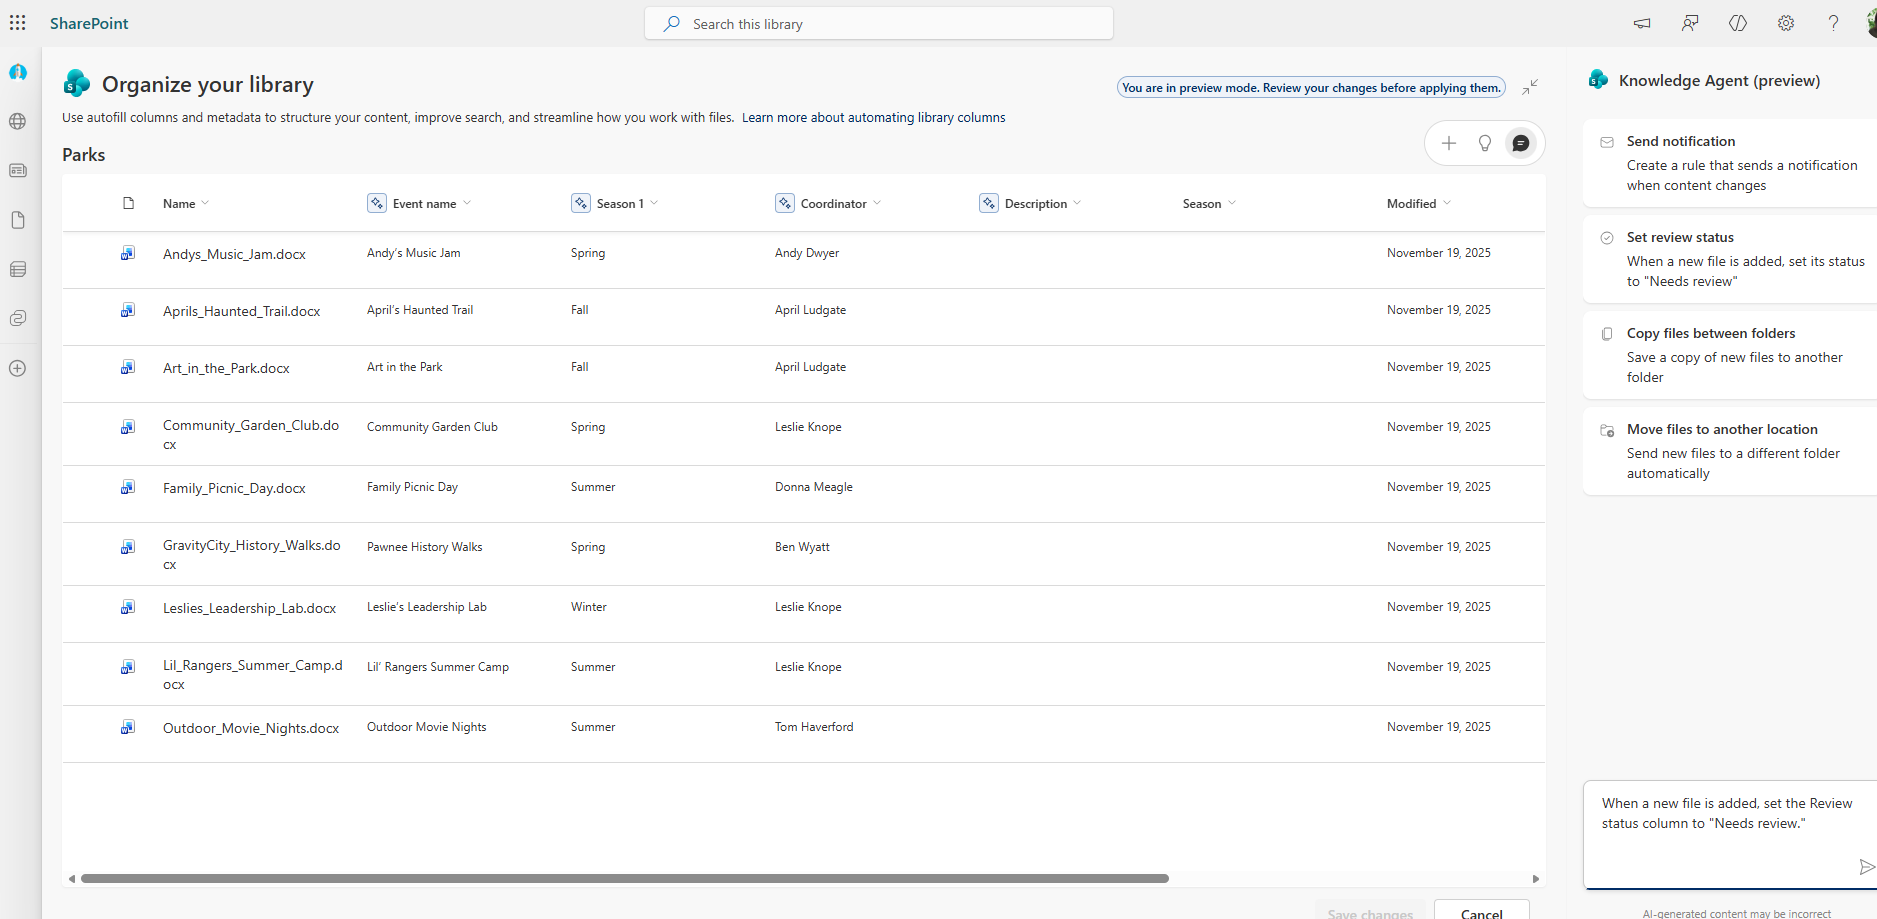Check the Outdoor_Movie_Nights.docx row selector

pyautogui.click(x=128, y=727)
